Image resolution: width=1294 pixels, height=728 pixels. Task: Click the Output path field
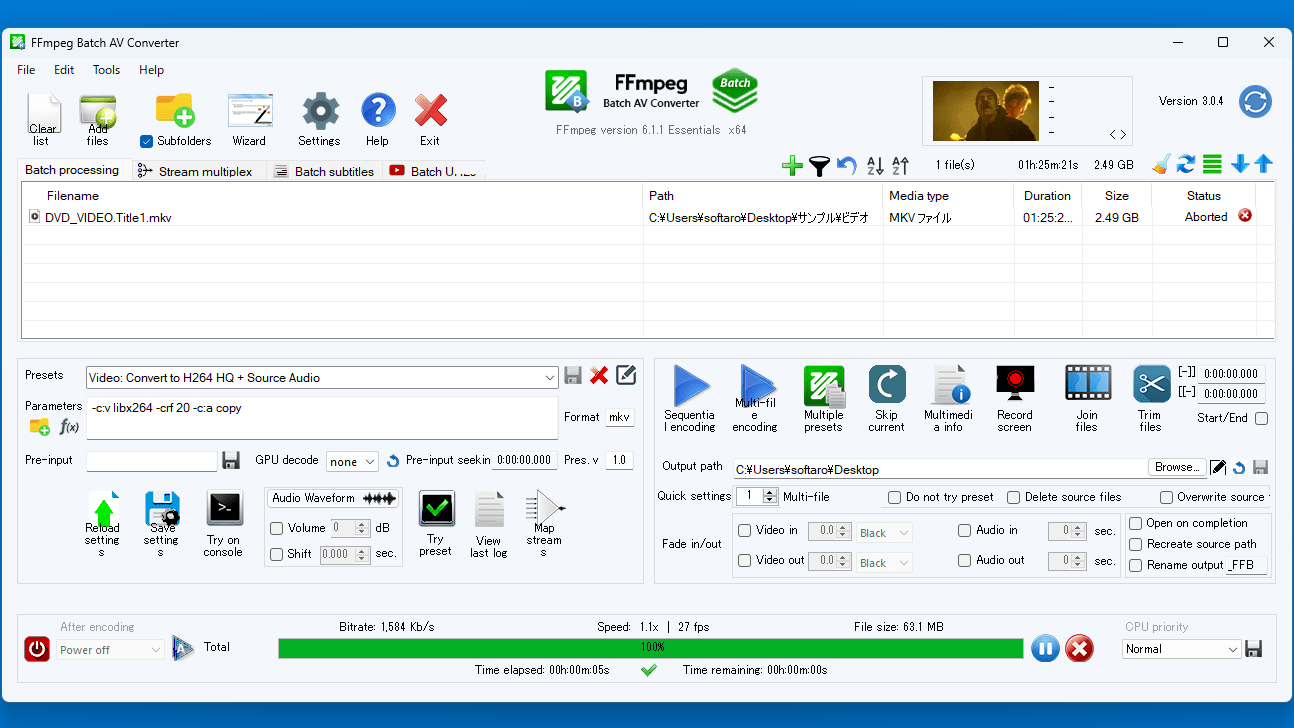coord(939,469)
